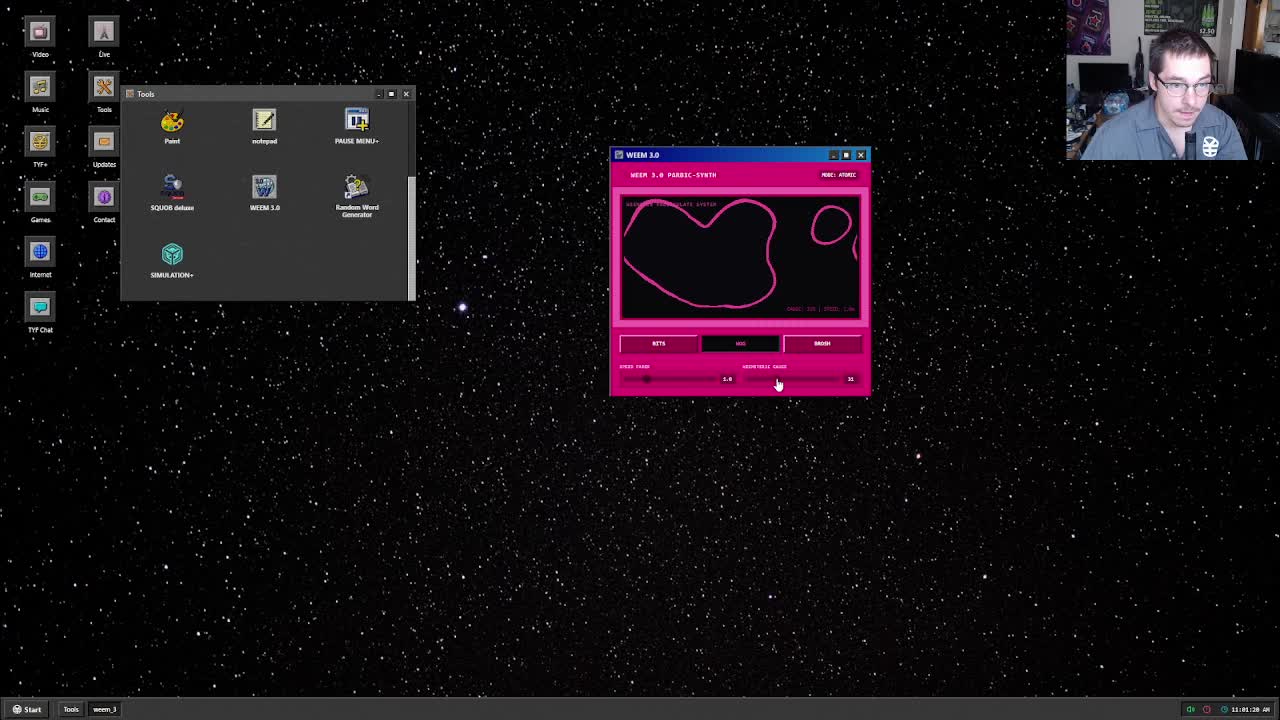Viewport: 1280px width, 720px height.
Task: Launch SQUOB deluxe in the Tools window
Action: 172,194
